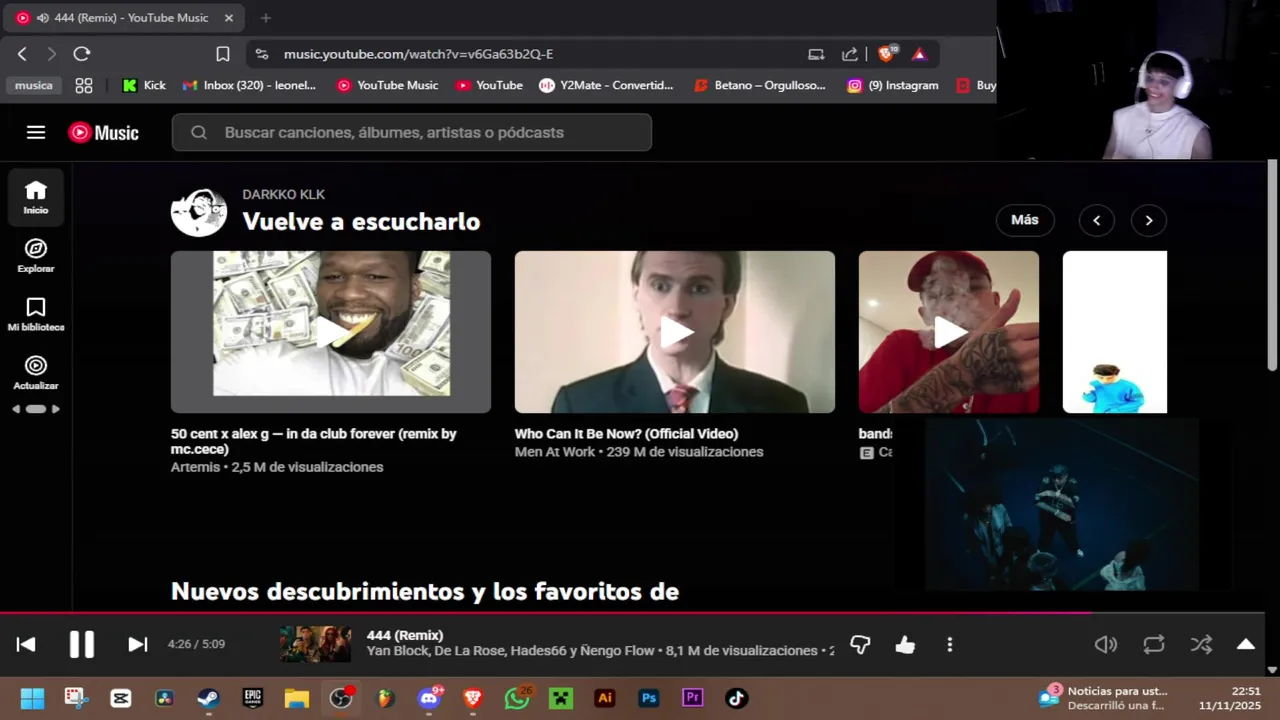Go to Inicio in the sidebar

tap(36, 197)
